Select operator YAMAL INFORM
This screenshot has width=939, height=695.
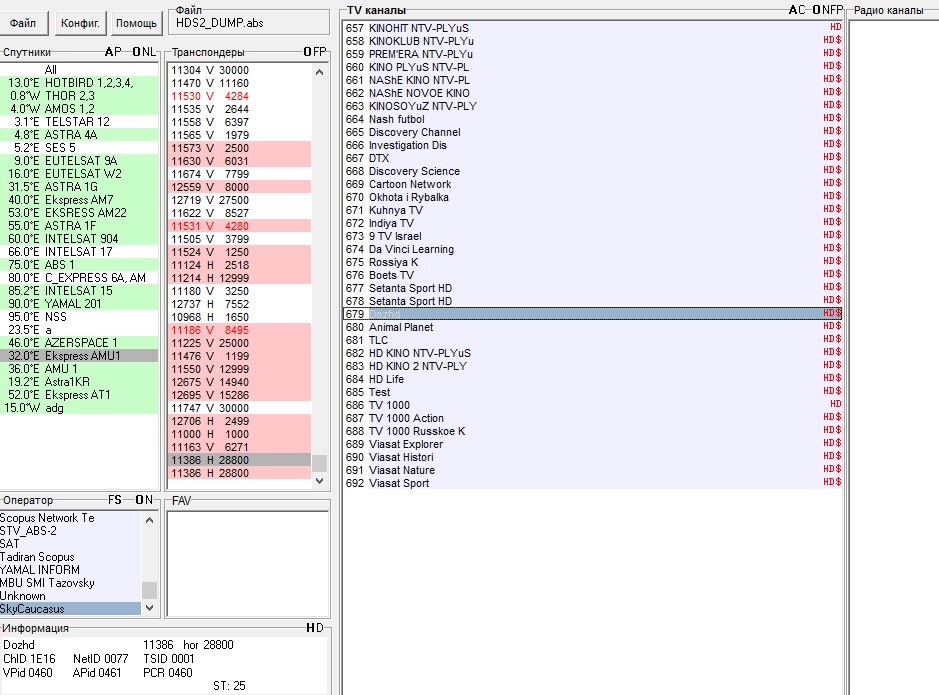coord(71,570)
